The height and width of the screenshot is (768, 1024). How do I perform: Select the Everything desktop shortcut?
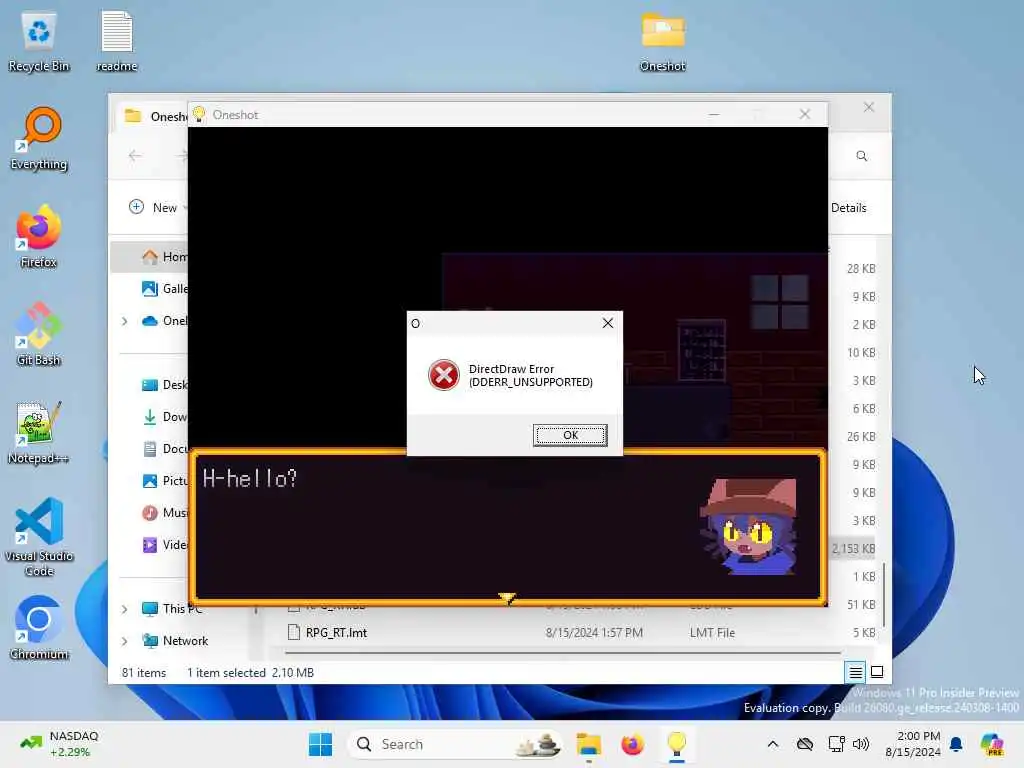[39, 139]
